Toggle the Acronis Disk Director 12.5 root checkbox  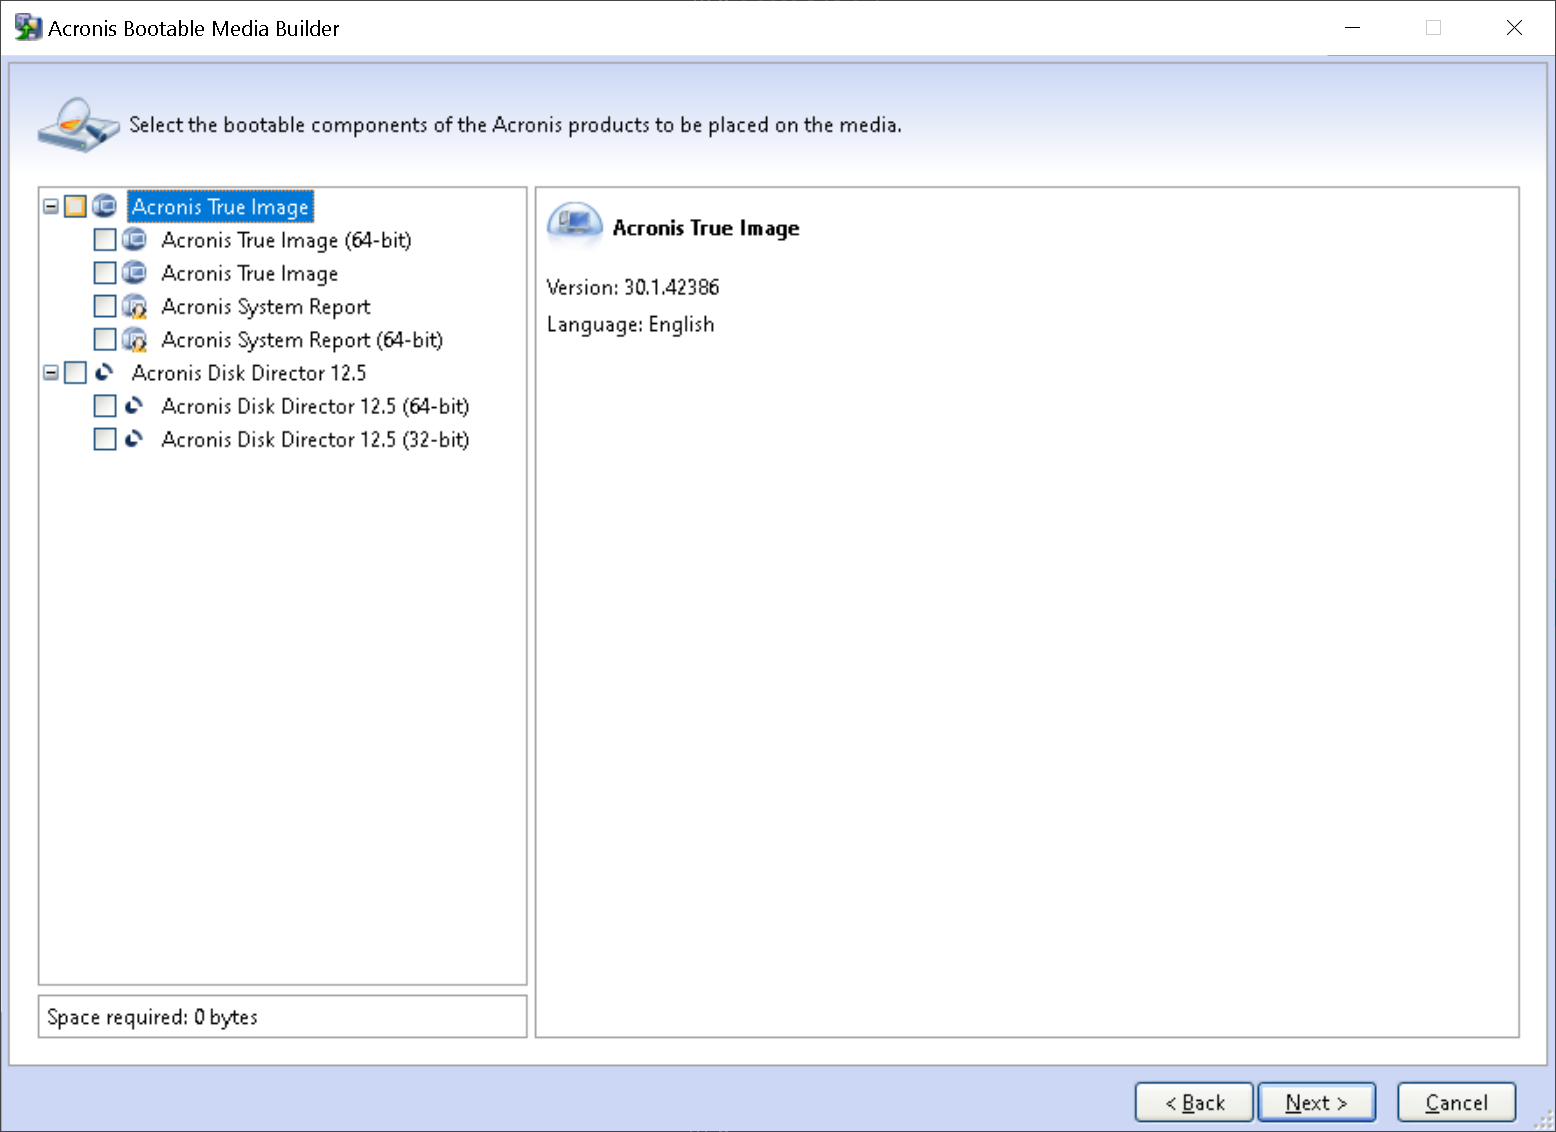click(x=75, y=373)
